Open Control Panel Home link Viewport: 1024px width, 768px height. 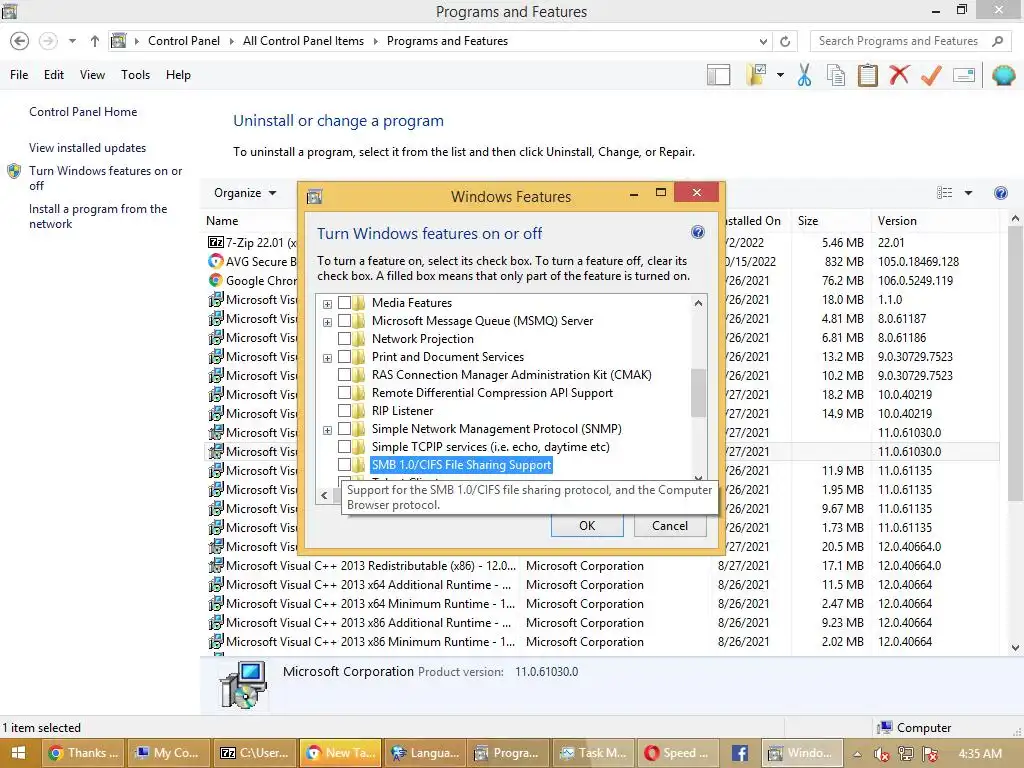coord(83,112)
